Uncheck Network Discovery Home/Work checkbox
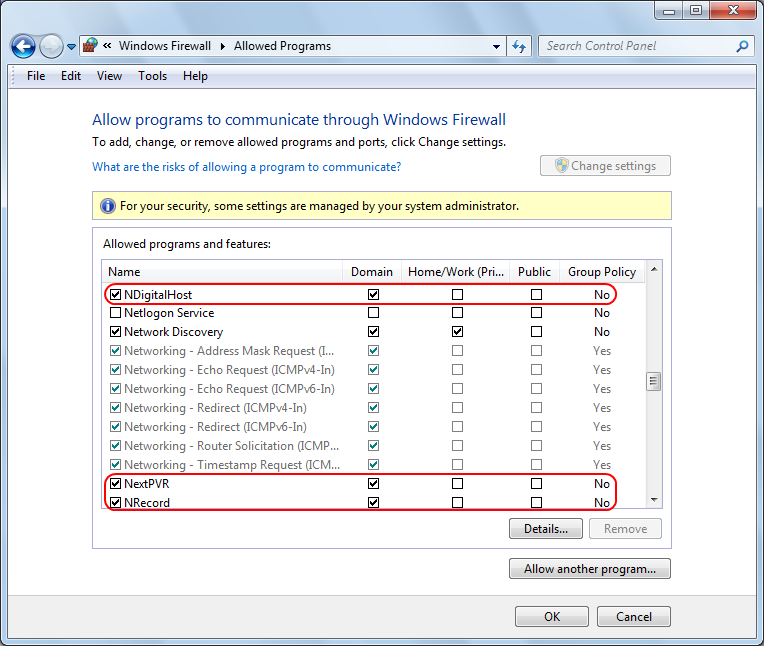This screenshot has height=646, width=764. click(x=457, y=332)
